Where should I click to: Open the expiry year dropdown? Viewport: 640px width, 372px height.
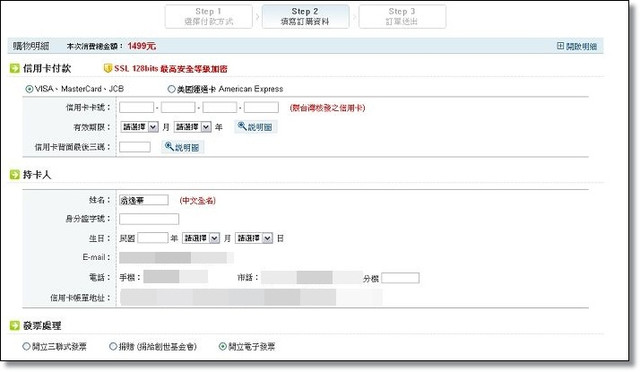coord(193,127)
